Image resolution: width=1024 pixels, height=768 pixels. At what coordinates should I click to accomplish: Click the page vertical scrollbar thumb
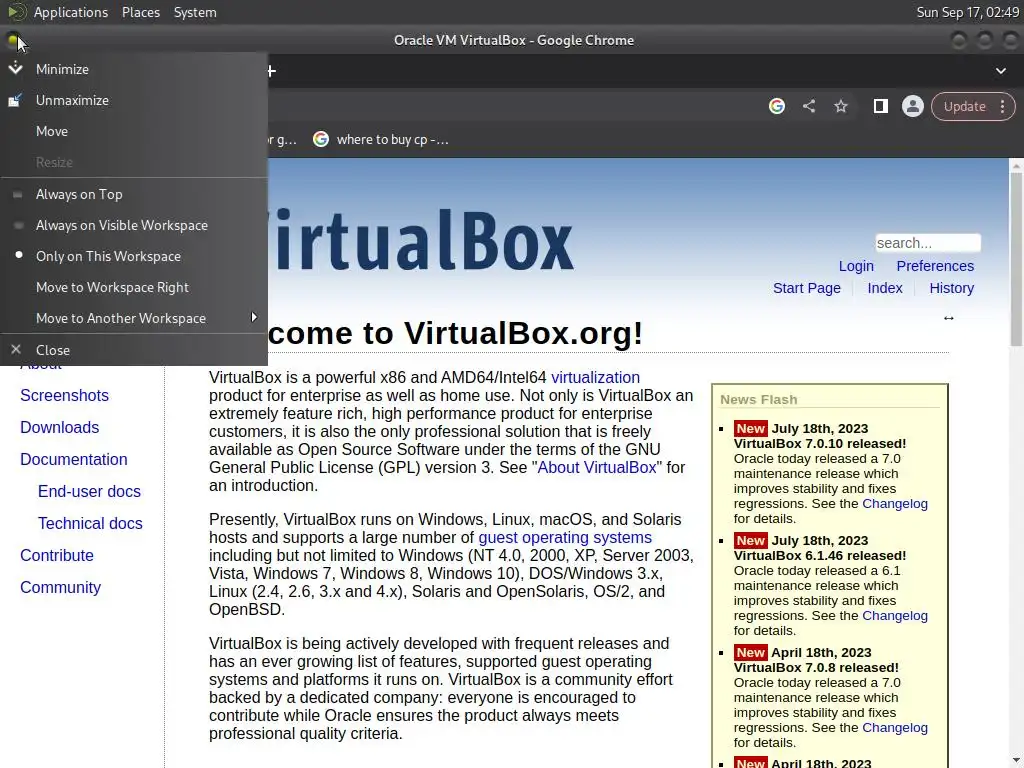coord(1016,259)
